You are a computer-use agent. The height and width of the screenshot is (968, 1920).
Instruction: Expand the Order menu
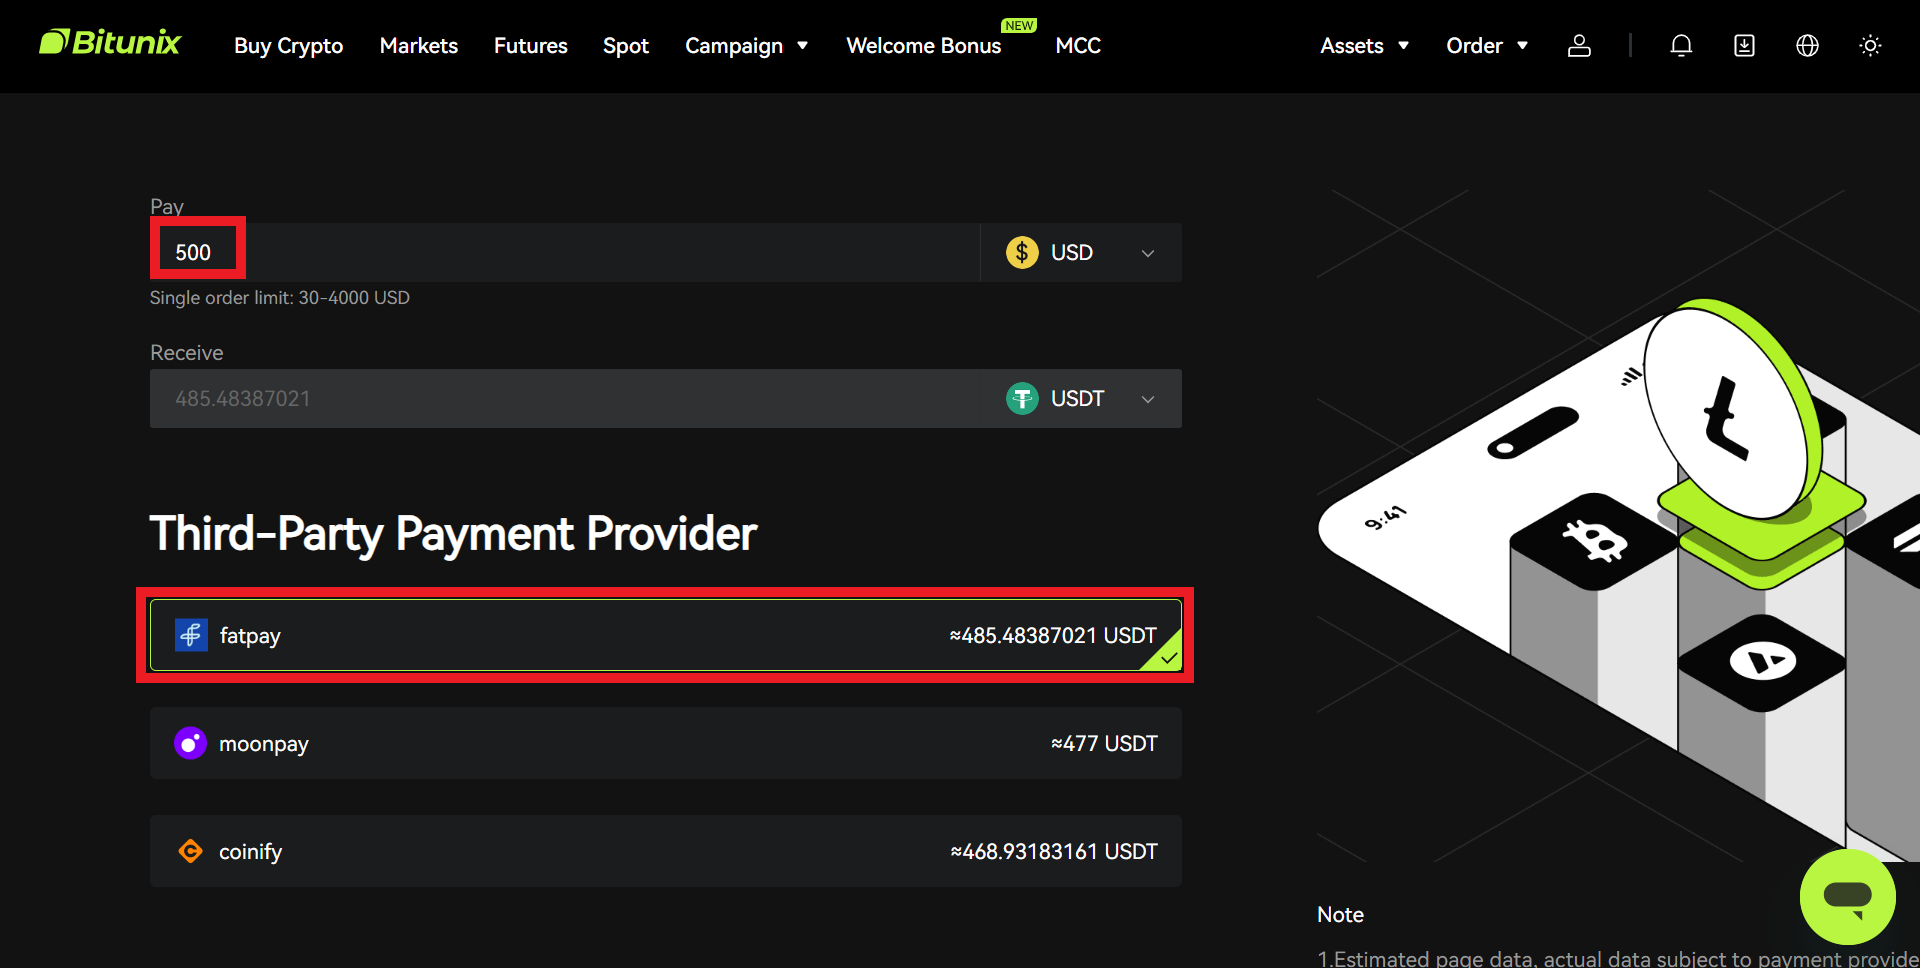tap(1487, 46)
